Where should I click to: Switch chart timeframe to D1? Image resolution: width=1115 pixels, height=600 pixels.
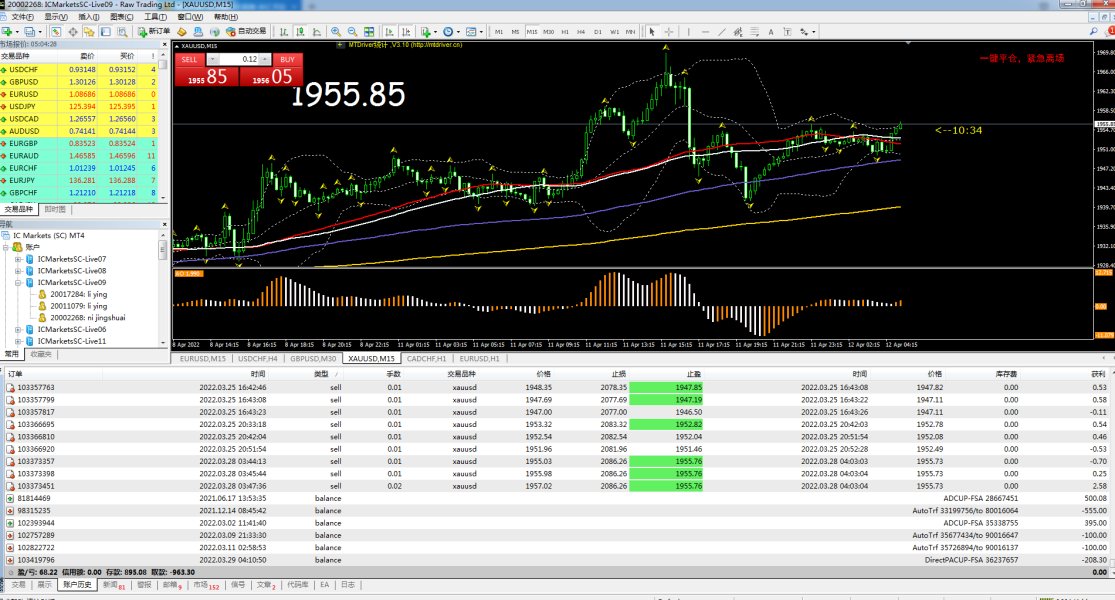[598, 32]
